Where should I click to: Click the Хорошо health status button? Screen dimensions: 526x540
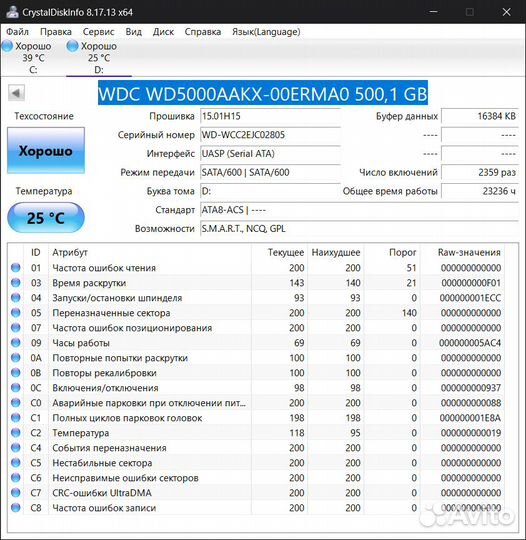point(46,150)
